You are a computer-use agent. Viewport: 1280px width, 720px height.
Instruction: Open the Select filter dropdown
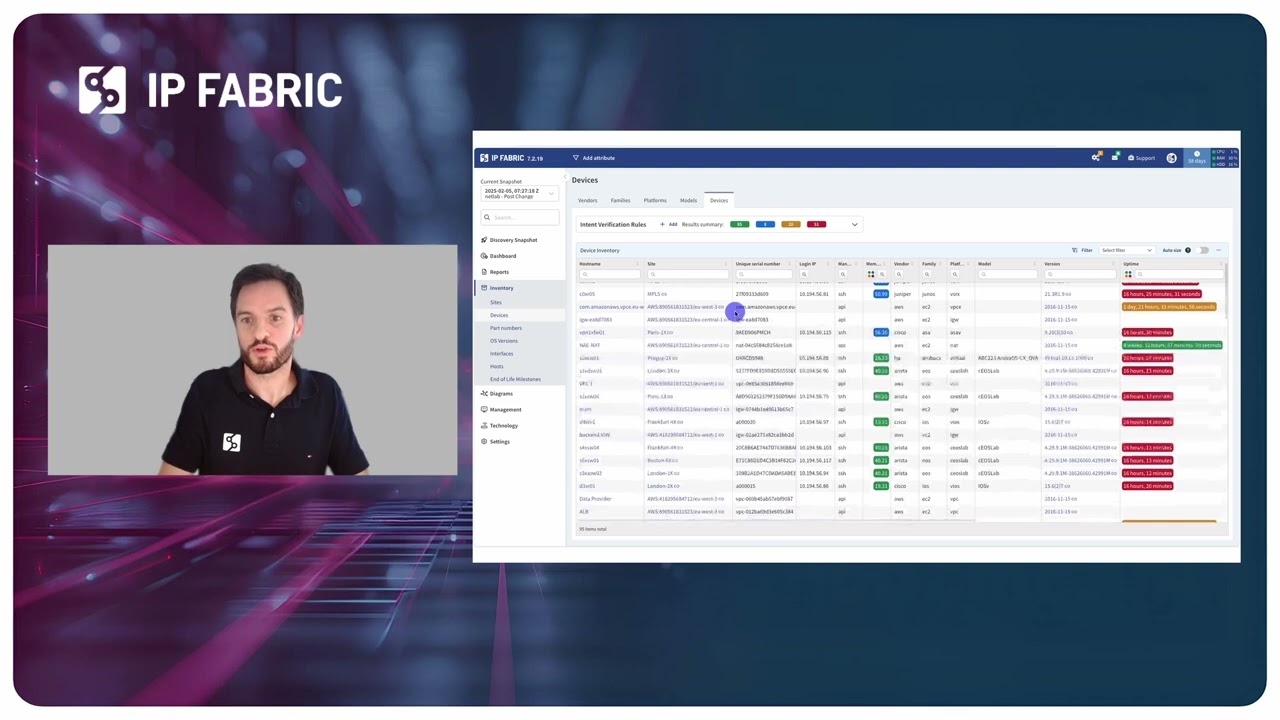[1127, 250]
